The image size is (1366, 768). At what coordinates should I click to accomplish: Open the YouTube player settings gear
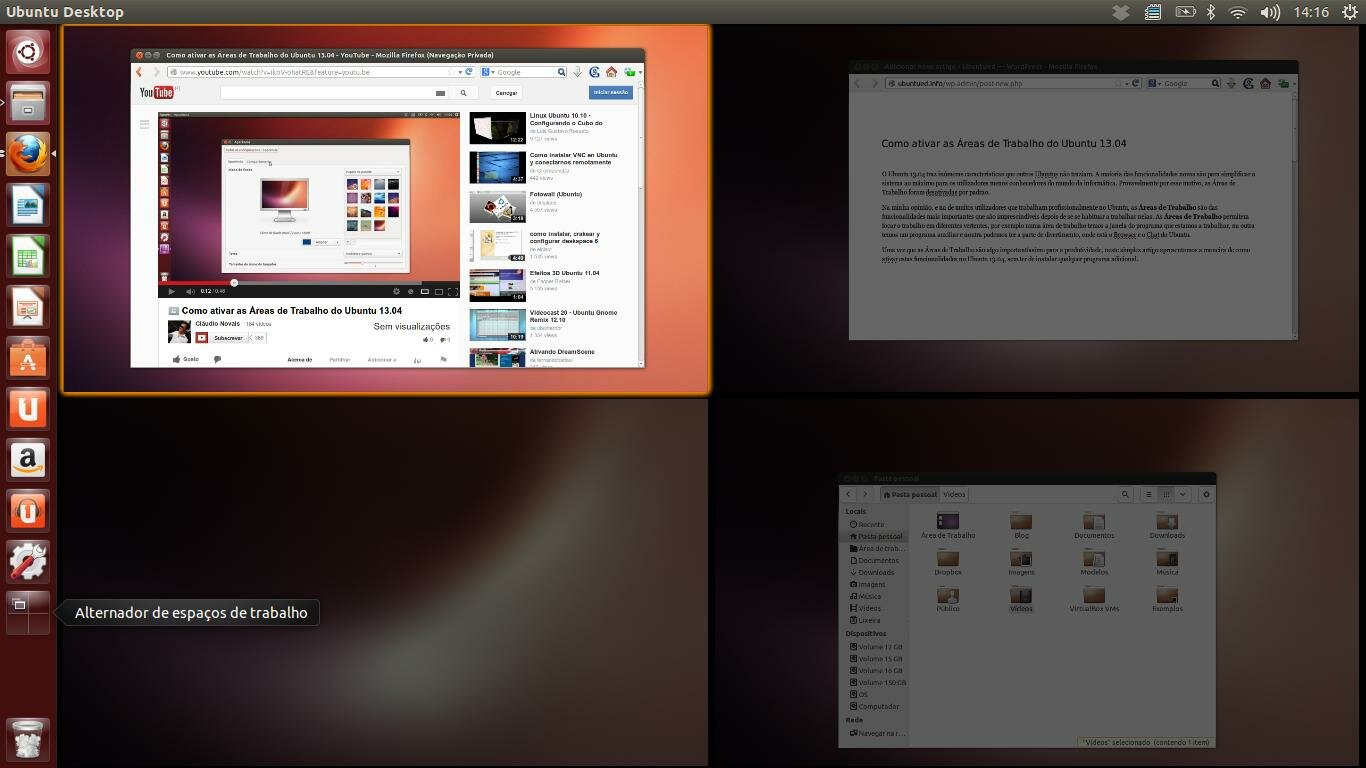(x=396, y=292)
